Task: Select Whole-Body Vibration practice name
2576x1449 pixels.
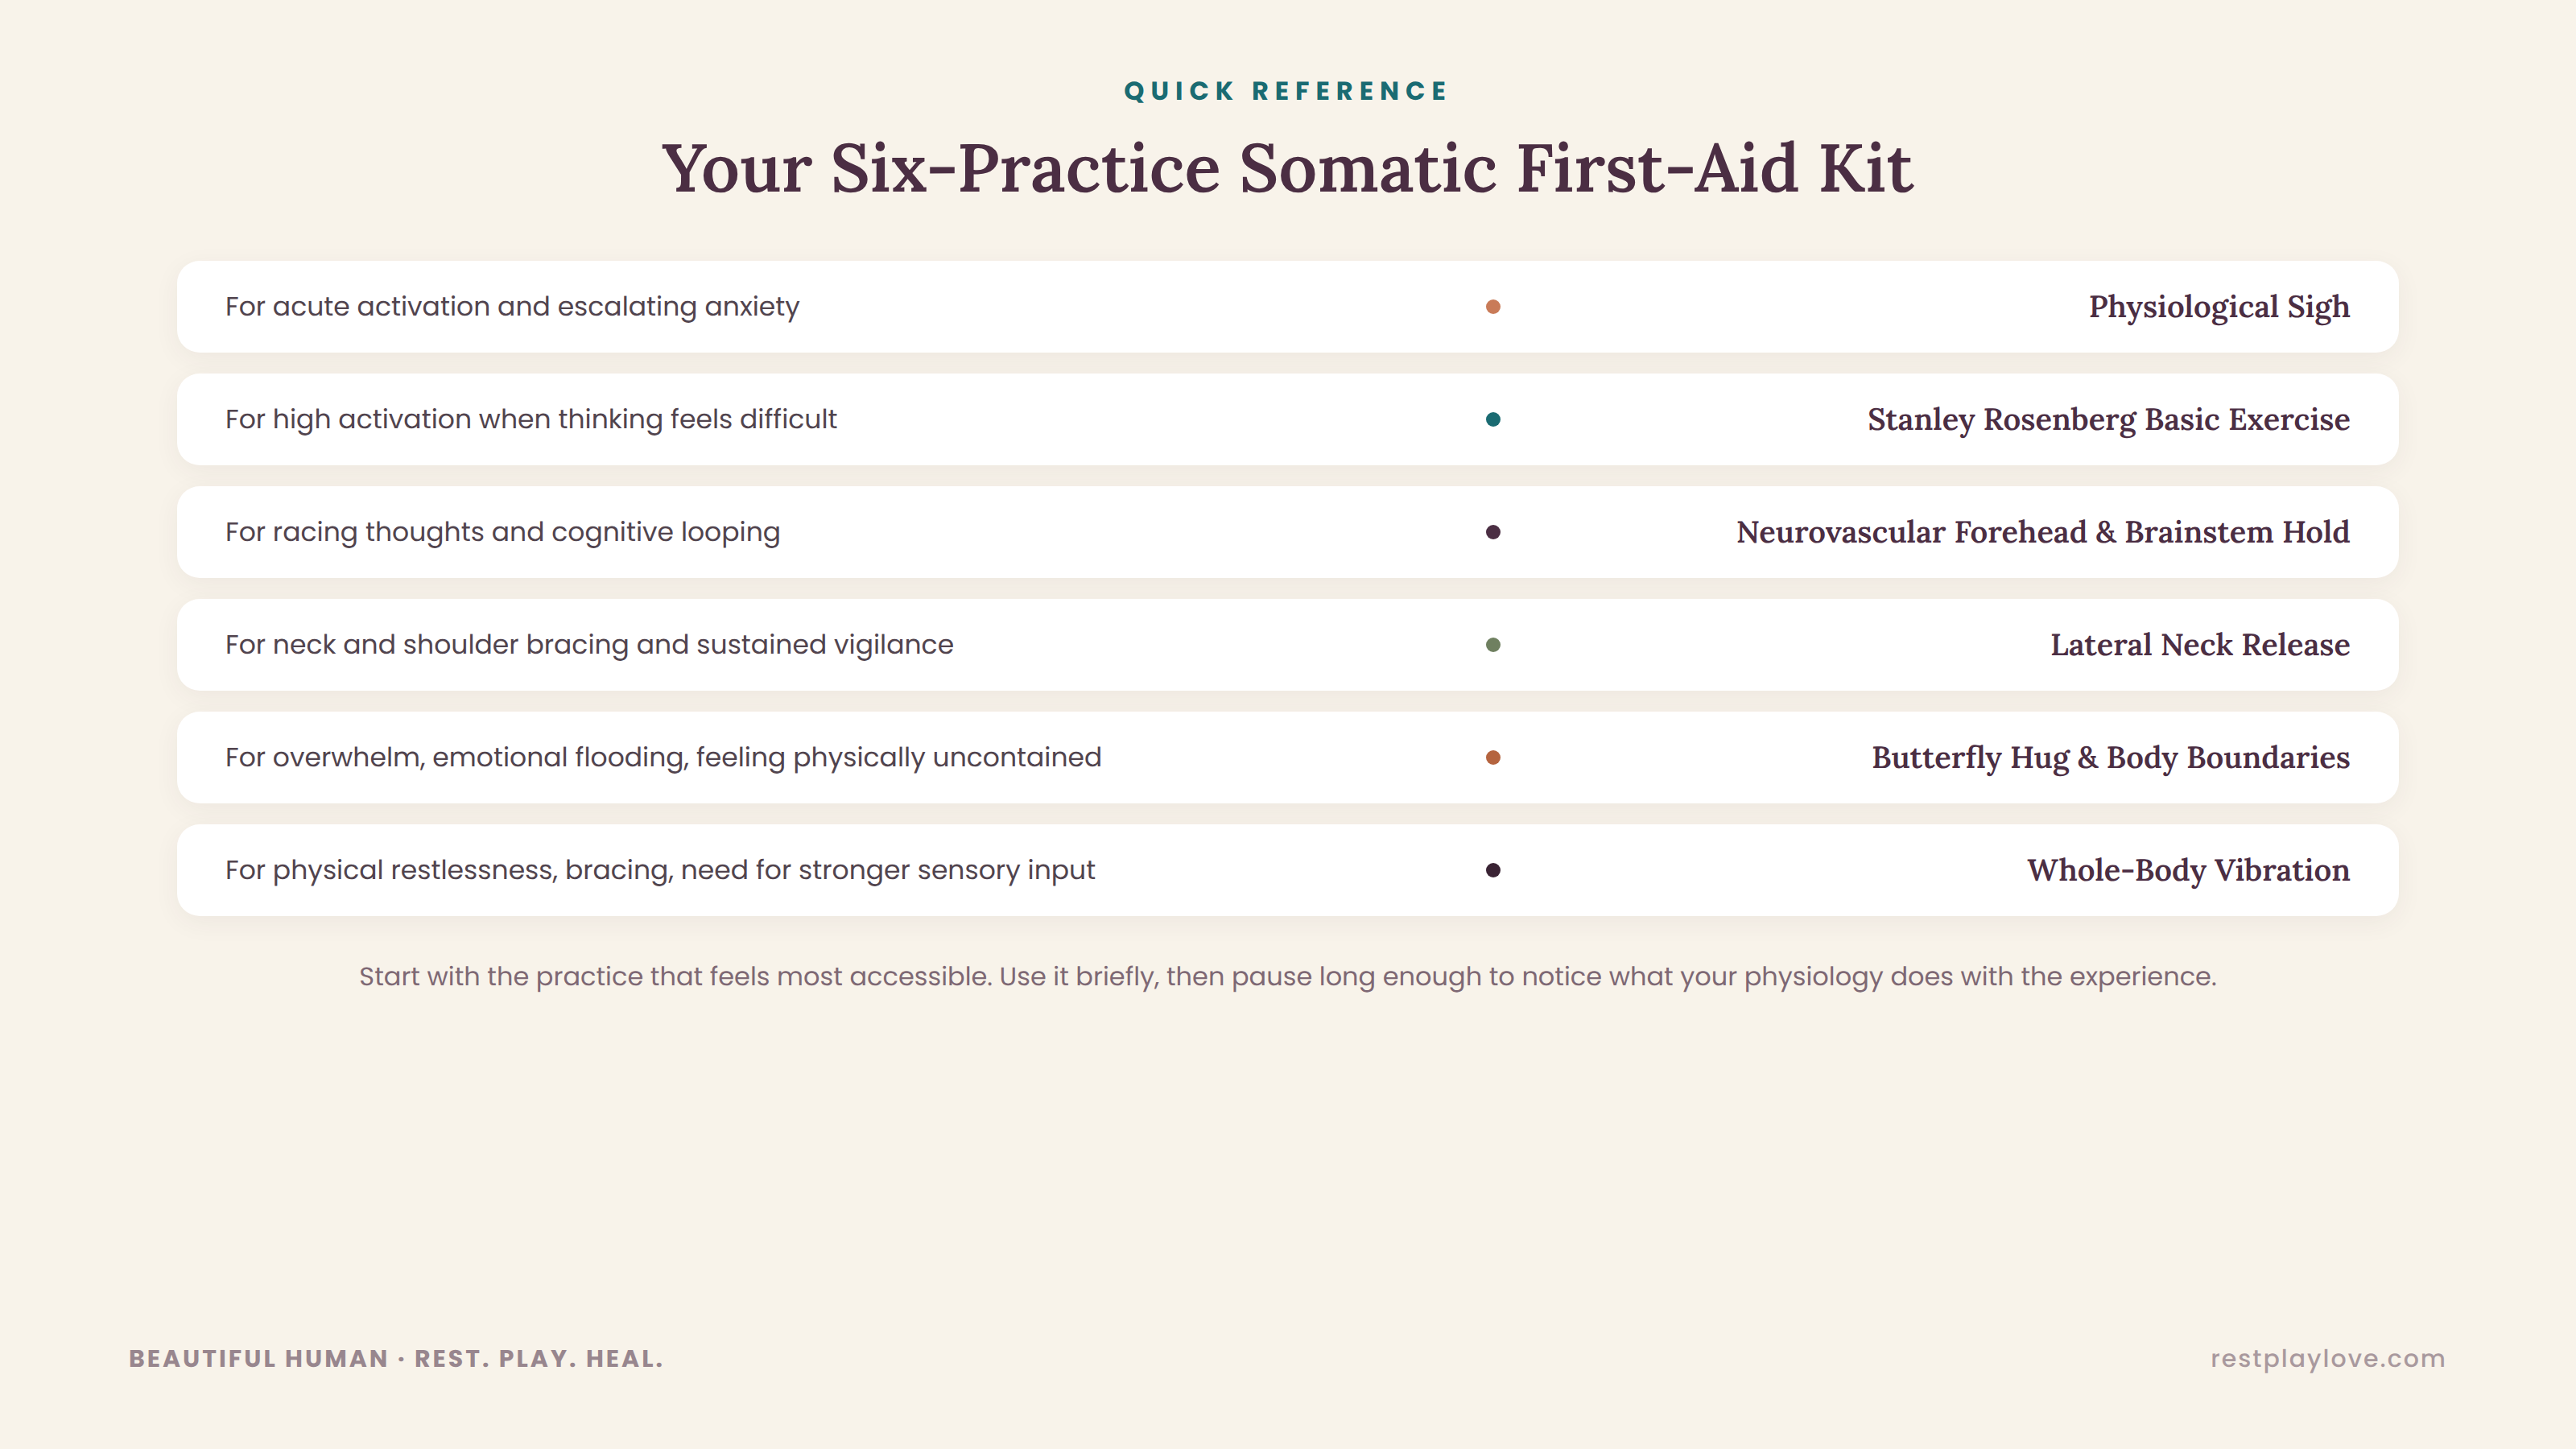Action: 2188,871
